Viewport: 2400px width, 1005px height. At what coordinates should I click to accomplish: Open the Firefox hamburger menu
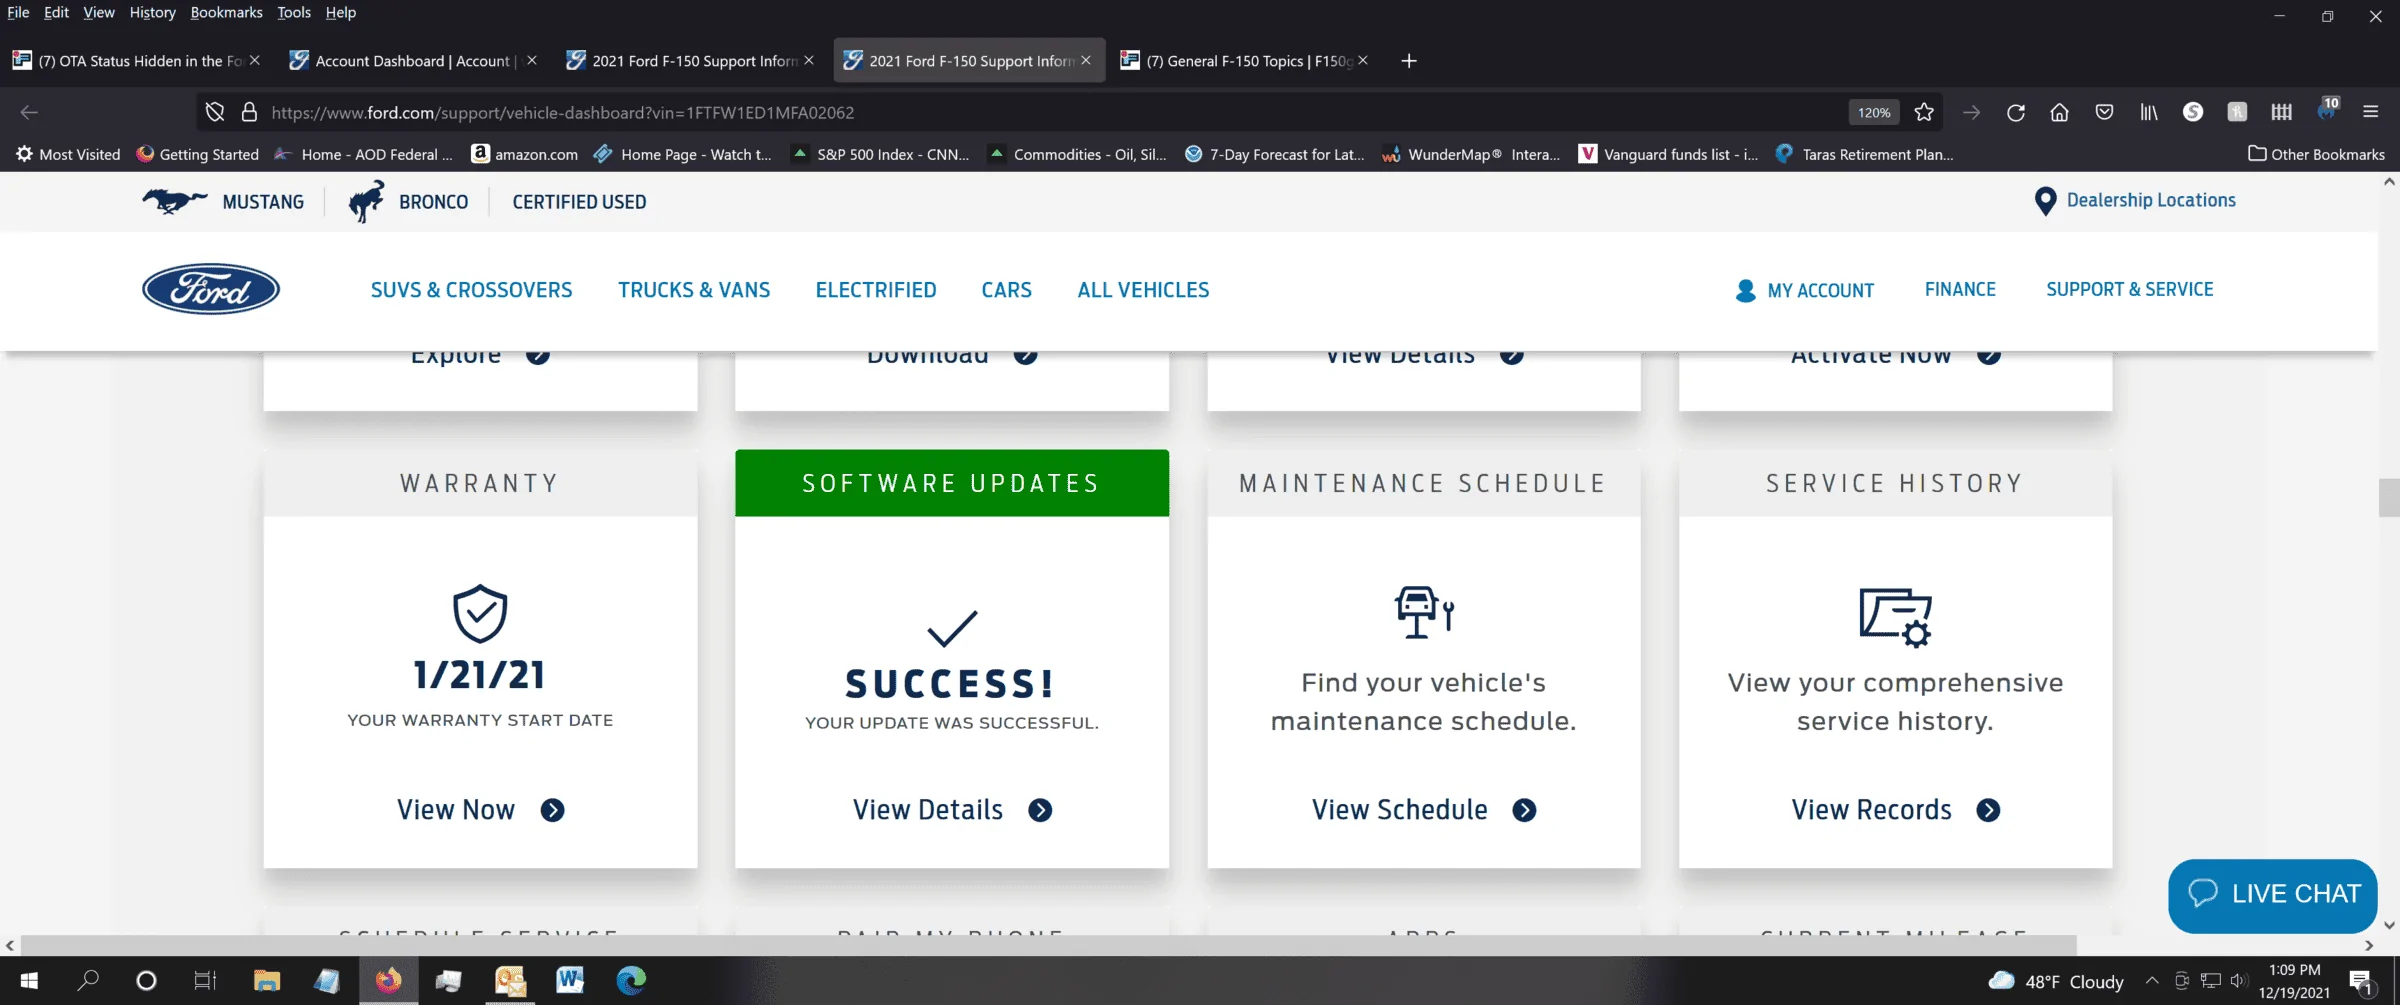click(2370, 112)
